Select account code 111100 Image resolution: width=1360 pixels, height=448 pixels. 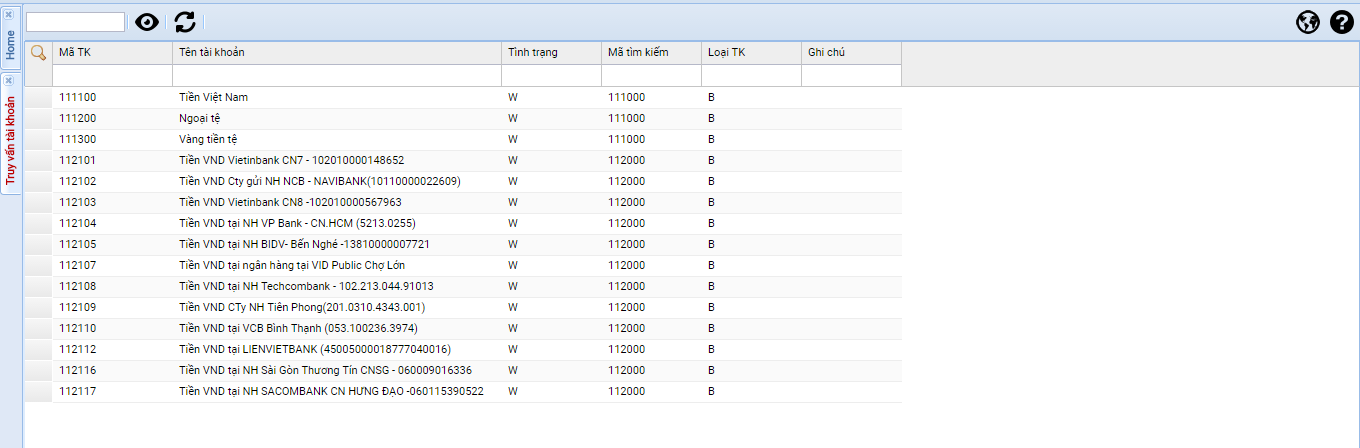click(x=78, y=97)
